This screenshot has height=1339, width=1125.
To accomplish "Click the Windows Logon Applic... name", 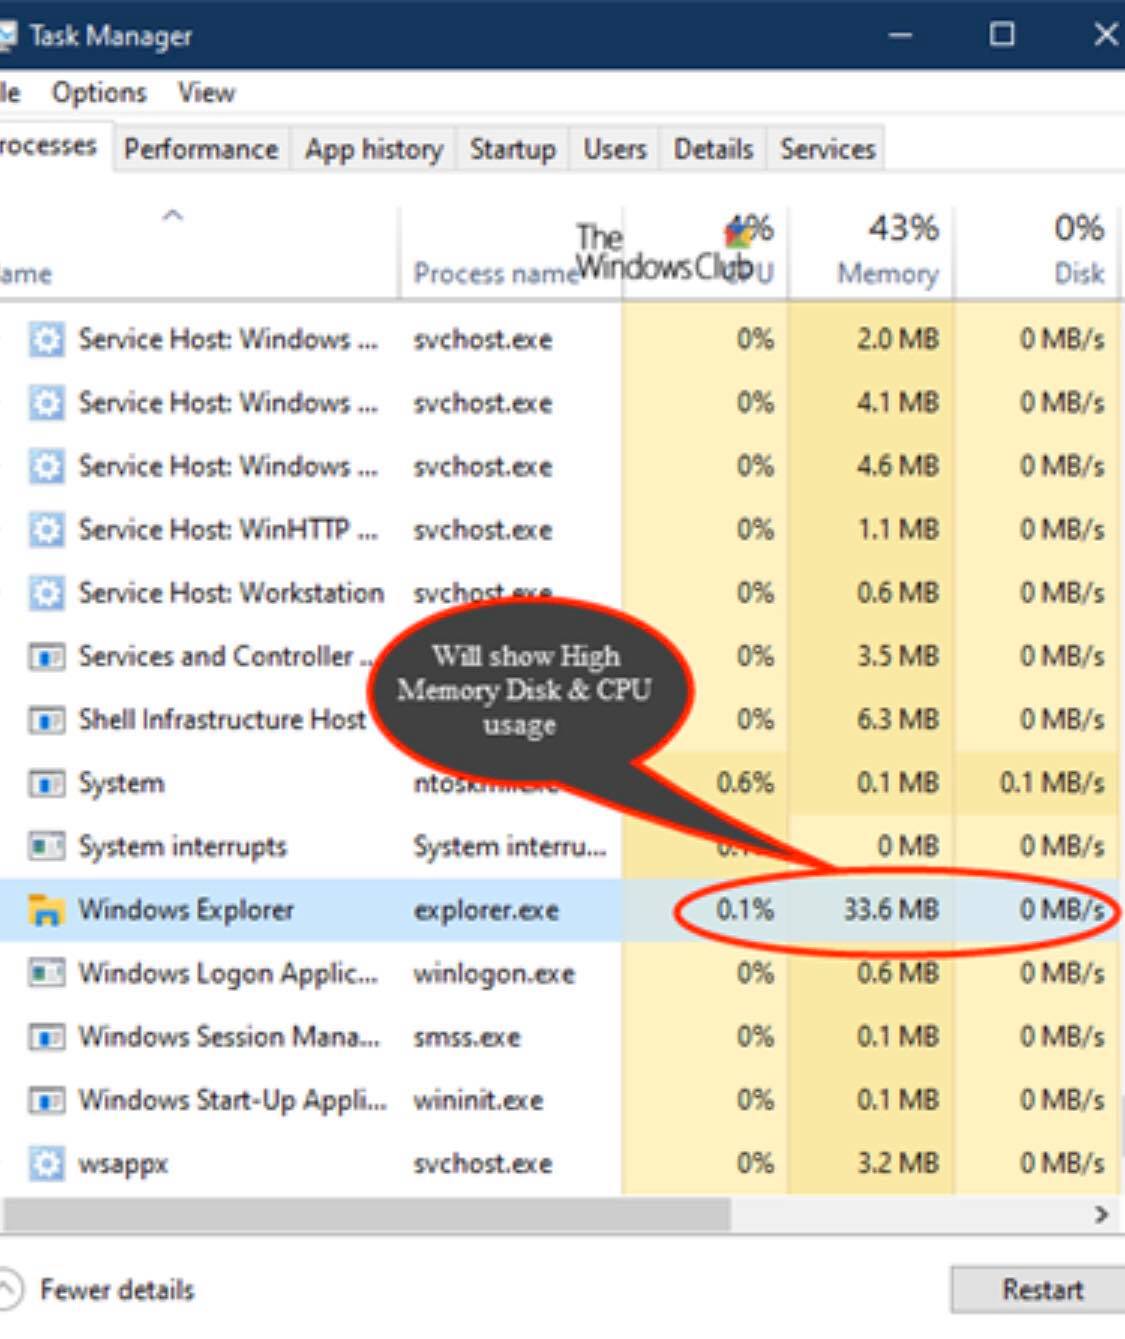I will (228, 973).
